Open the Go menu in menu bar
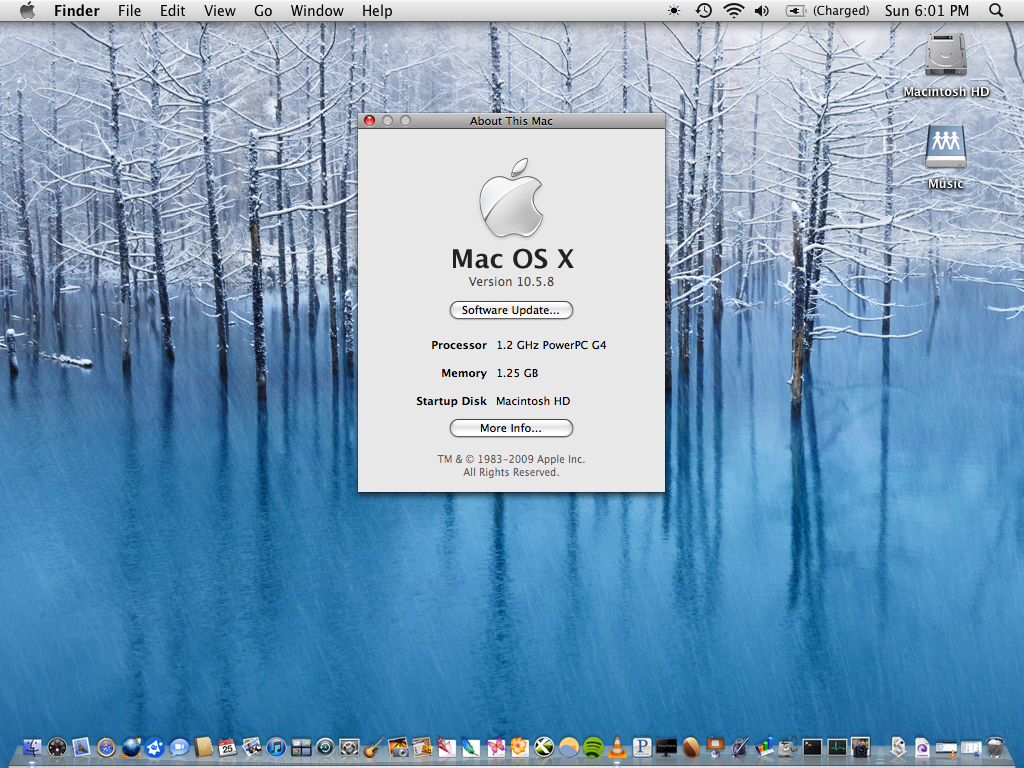 263,11
